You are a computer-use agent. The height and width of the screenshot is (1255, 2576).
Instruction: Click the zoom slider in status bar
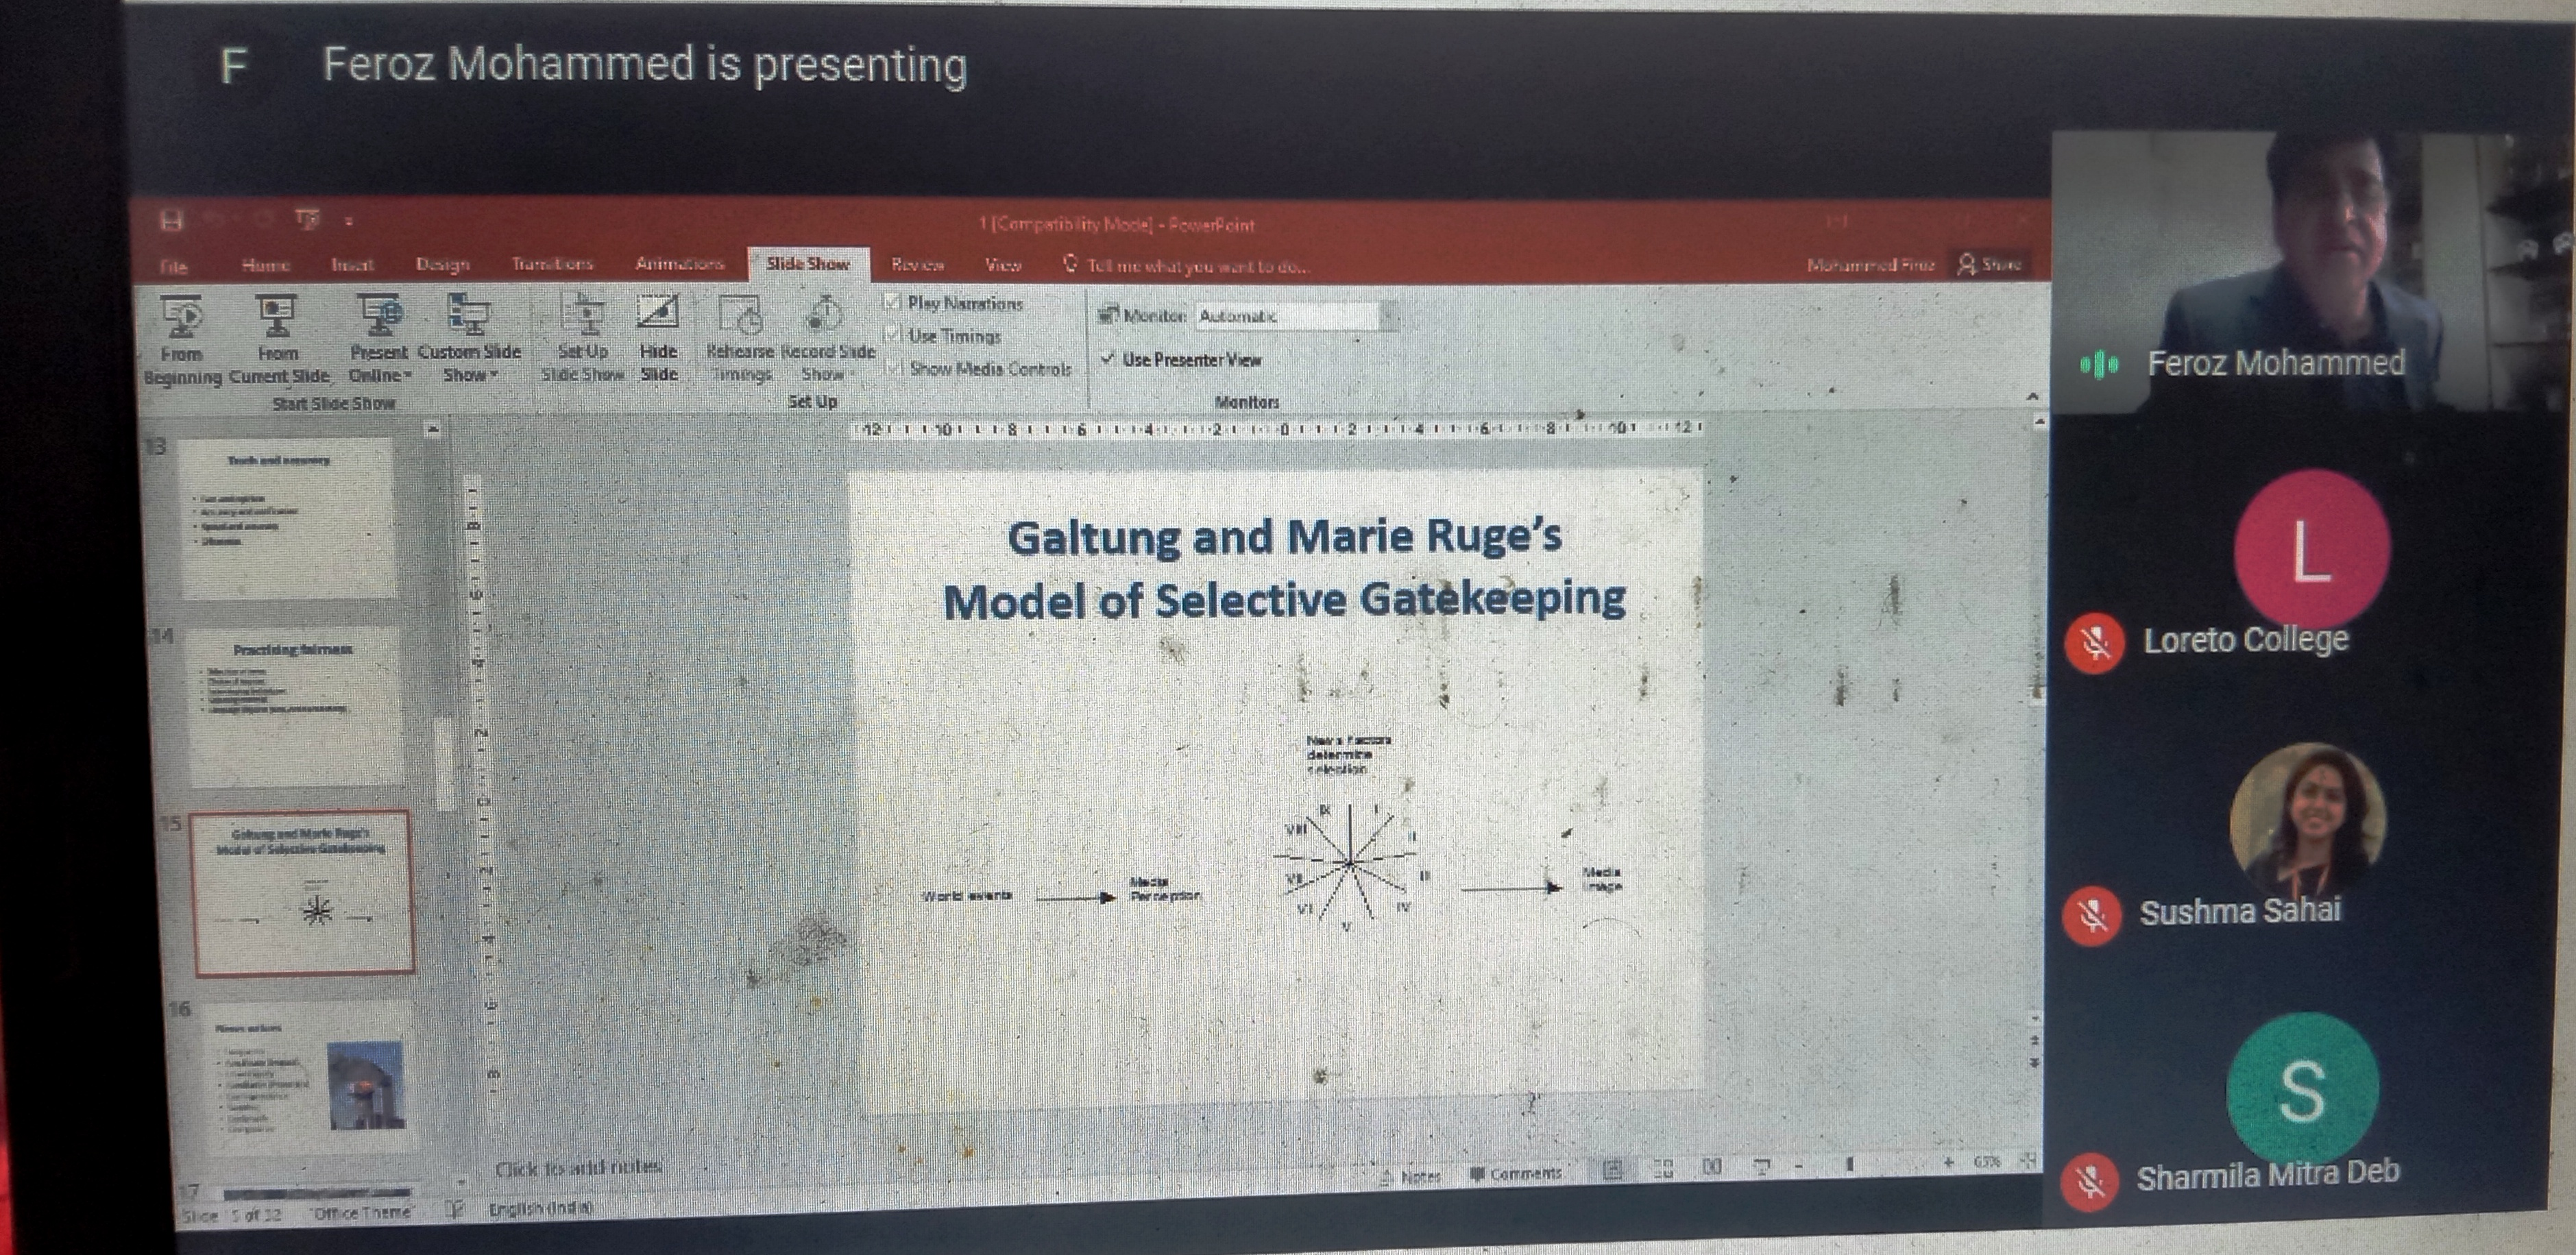pyautogui.click(x=1850, y=1164)
